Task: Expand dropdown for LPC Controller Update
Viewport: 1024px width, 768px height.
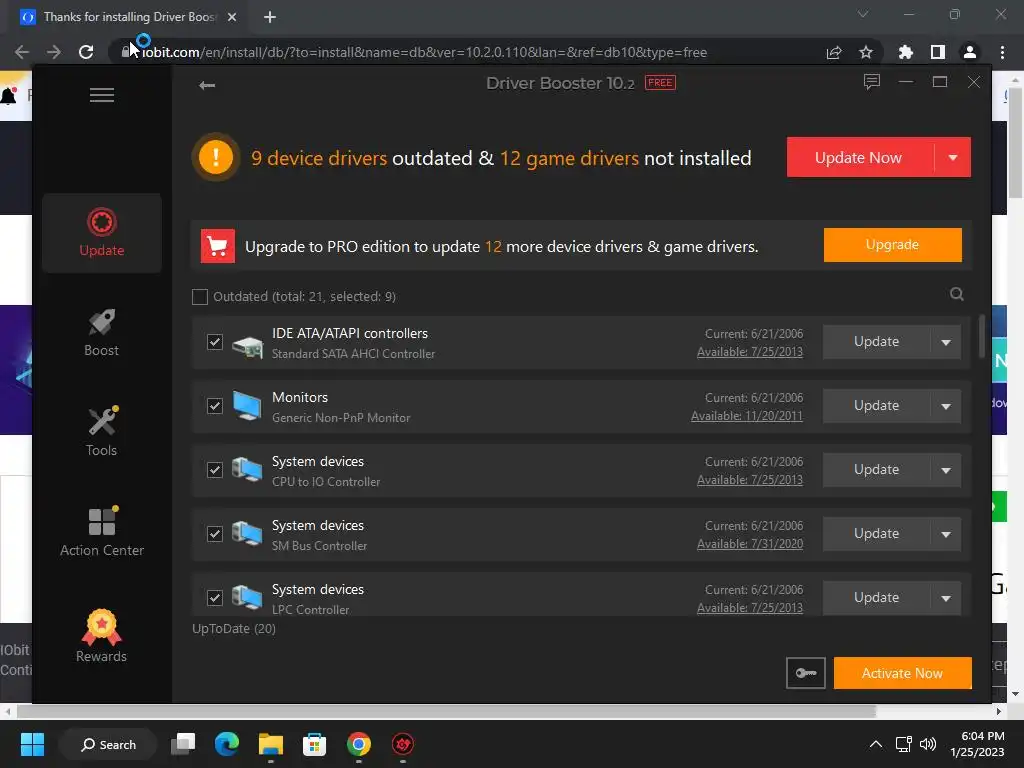Action: click(946, 598)
